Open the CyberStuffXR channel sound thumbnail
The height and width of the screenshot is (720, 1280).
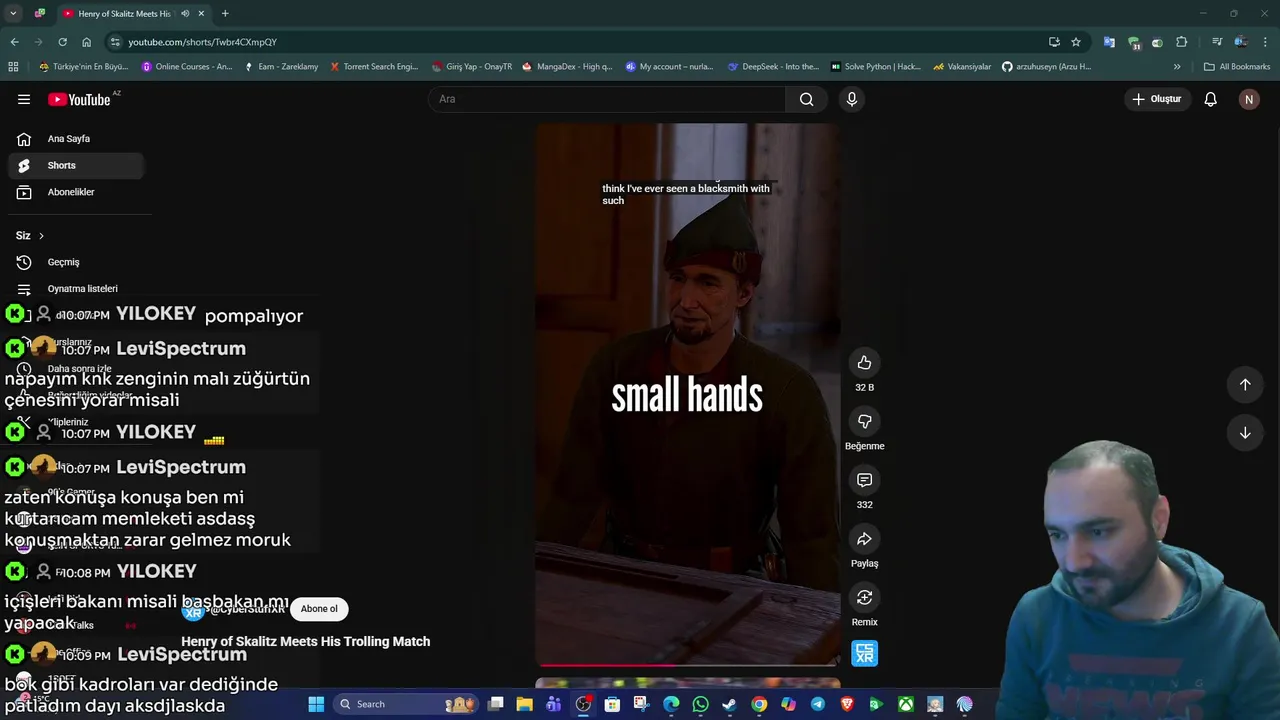coord(865,654)
